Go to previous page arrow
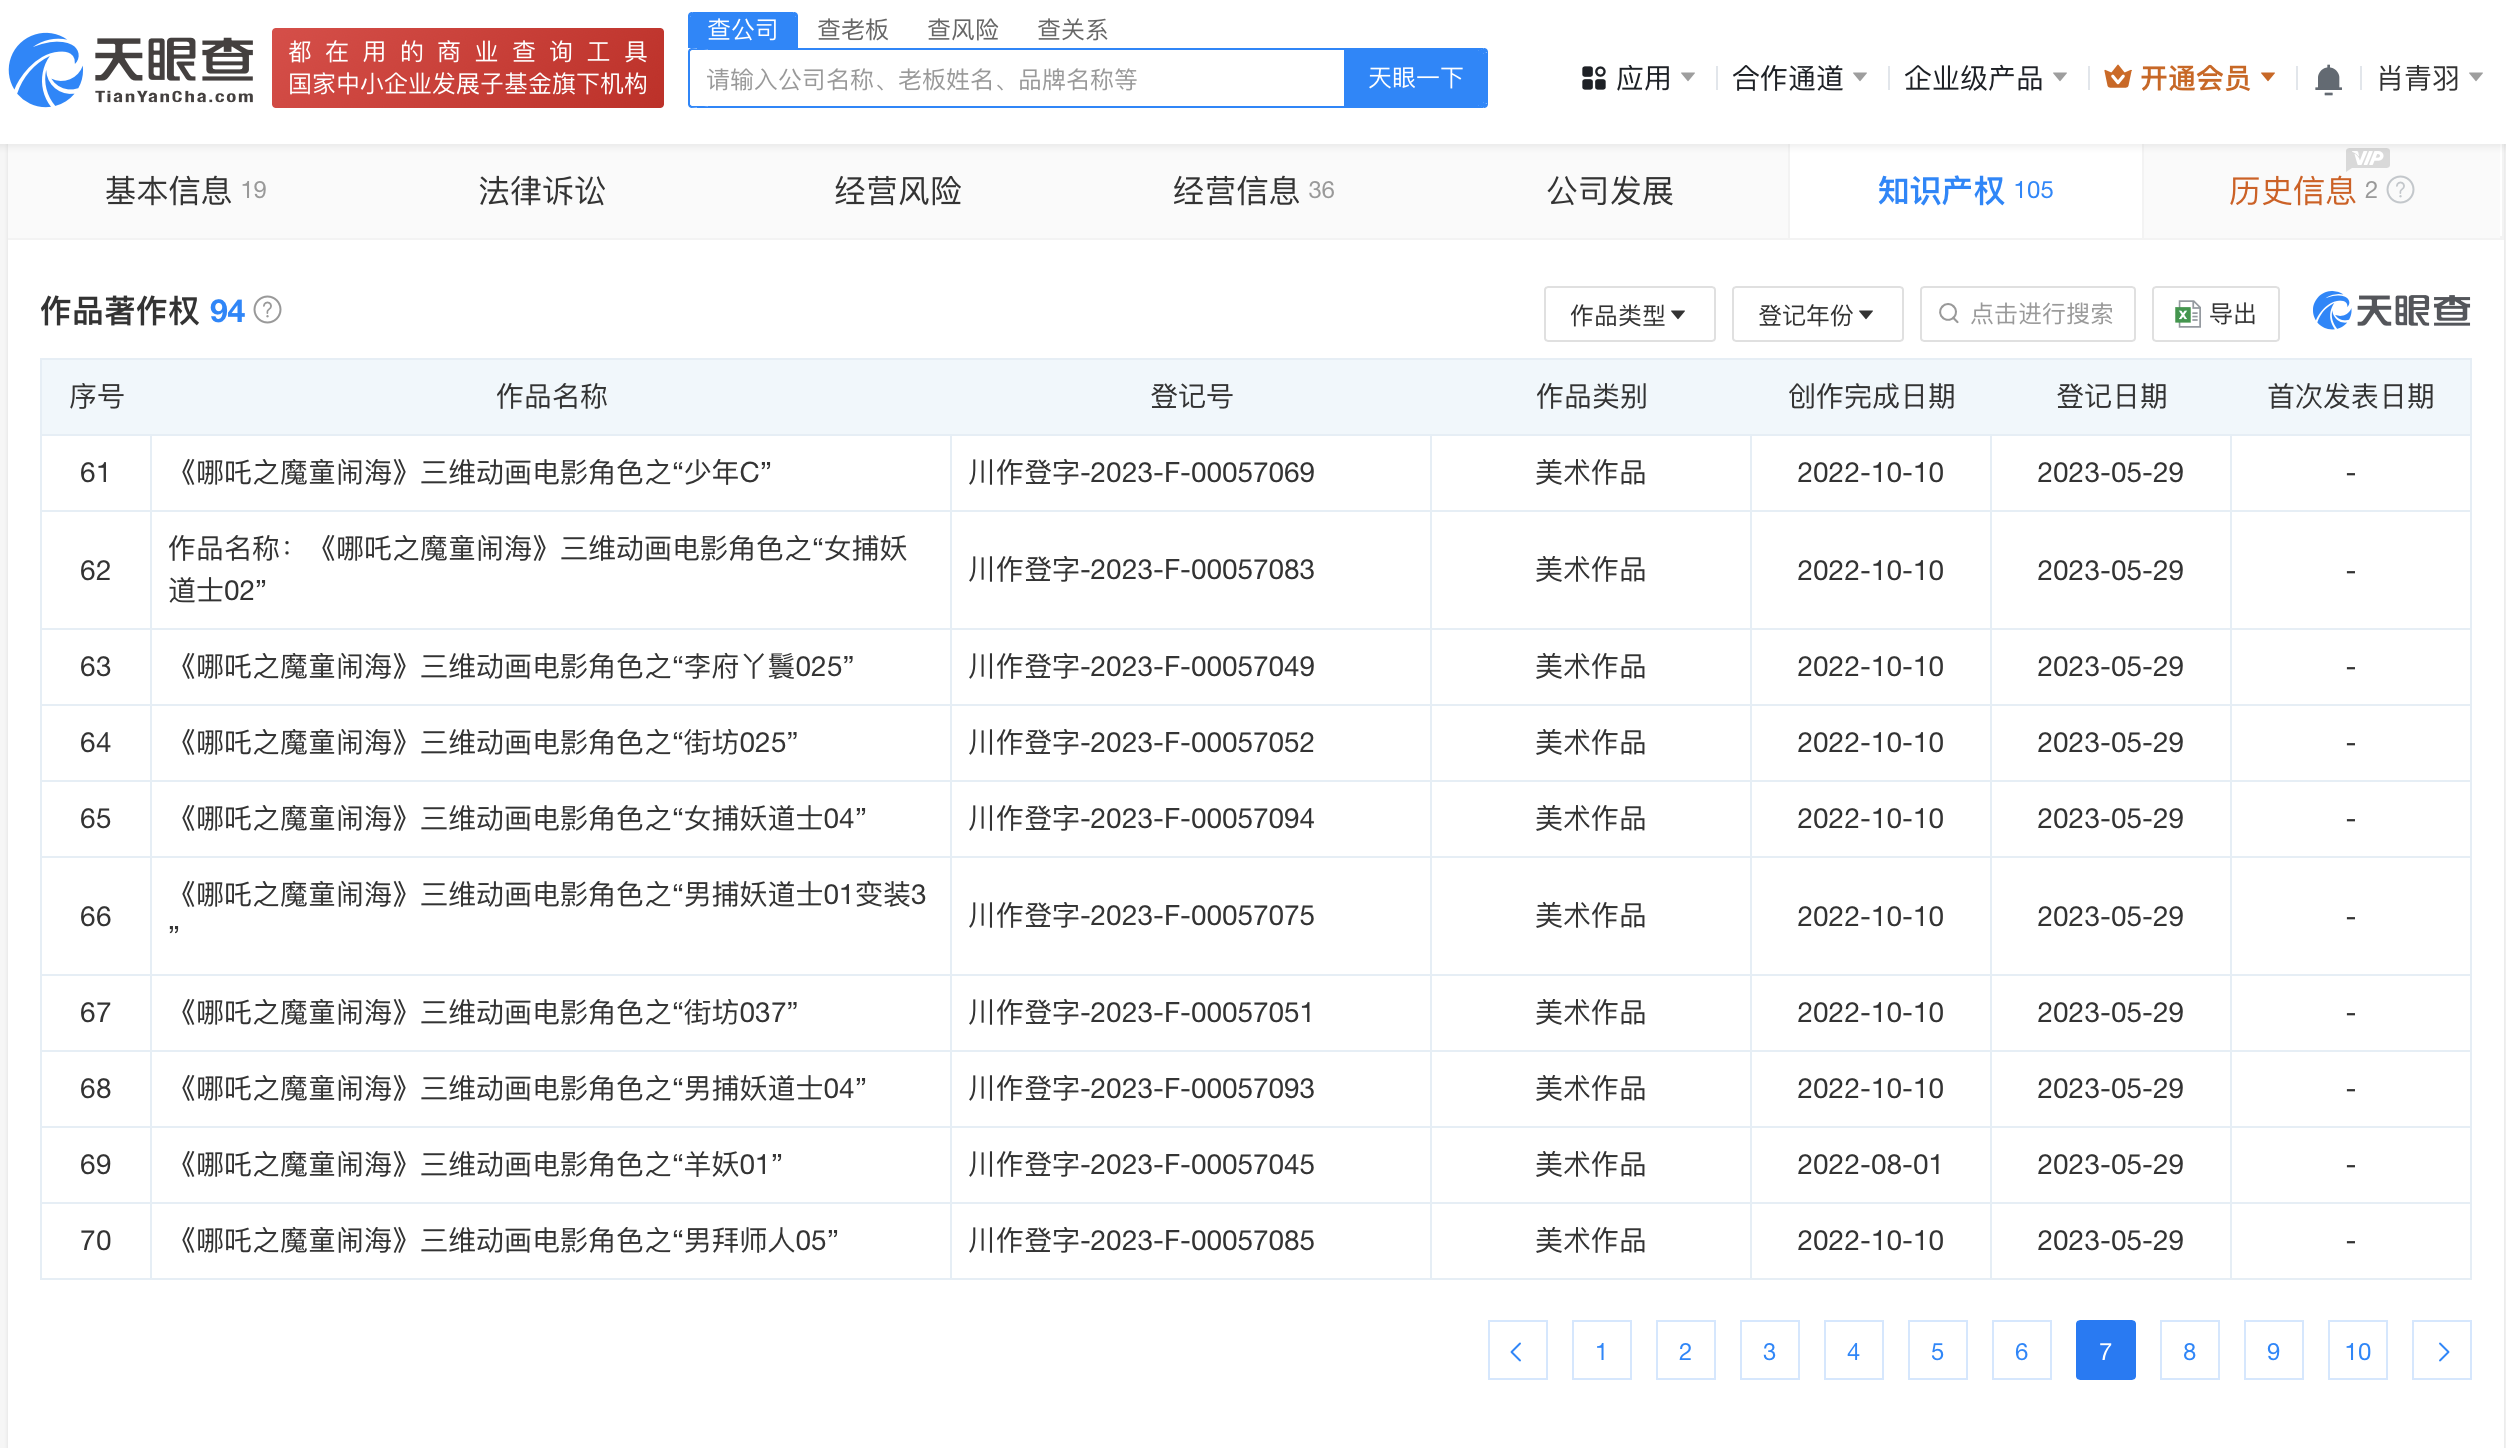The width and height of the screenshot is (2506, 1448). (x=1517, y=1351)
